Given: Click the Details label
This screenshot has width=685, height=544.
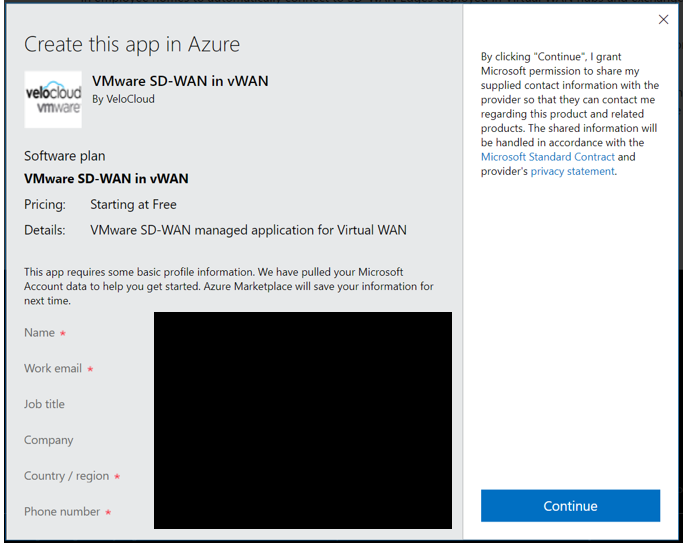Looking at the screenshot, I should [45, 230].
